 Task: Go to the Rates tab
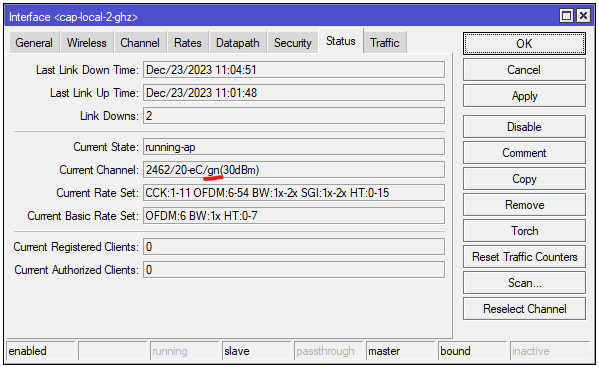click(x=188, y=43)
